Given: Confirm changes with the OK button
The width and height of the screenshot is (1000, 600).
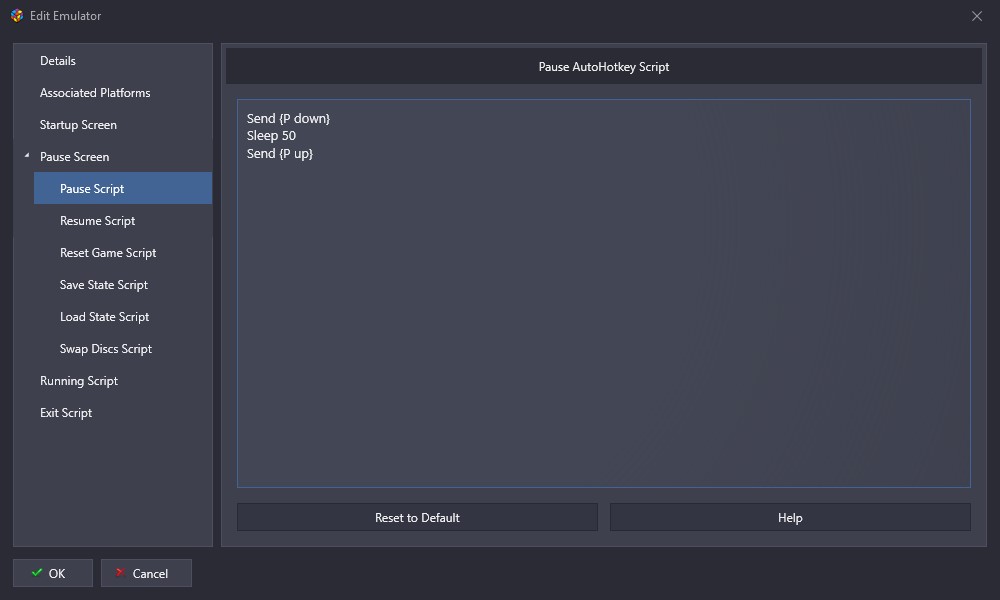Looking at the screenshot, I should click(53, 573).
